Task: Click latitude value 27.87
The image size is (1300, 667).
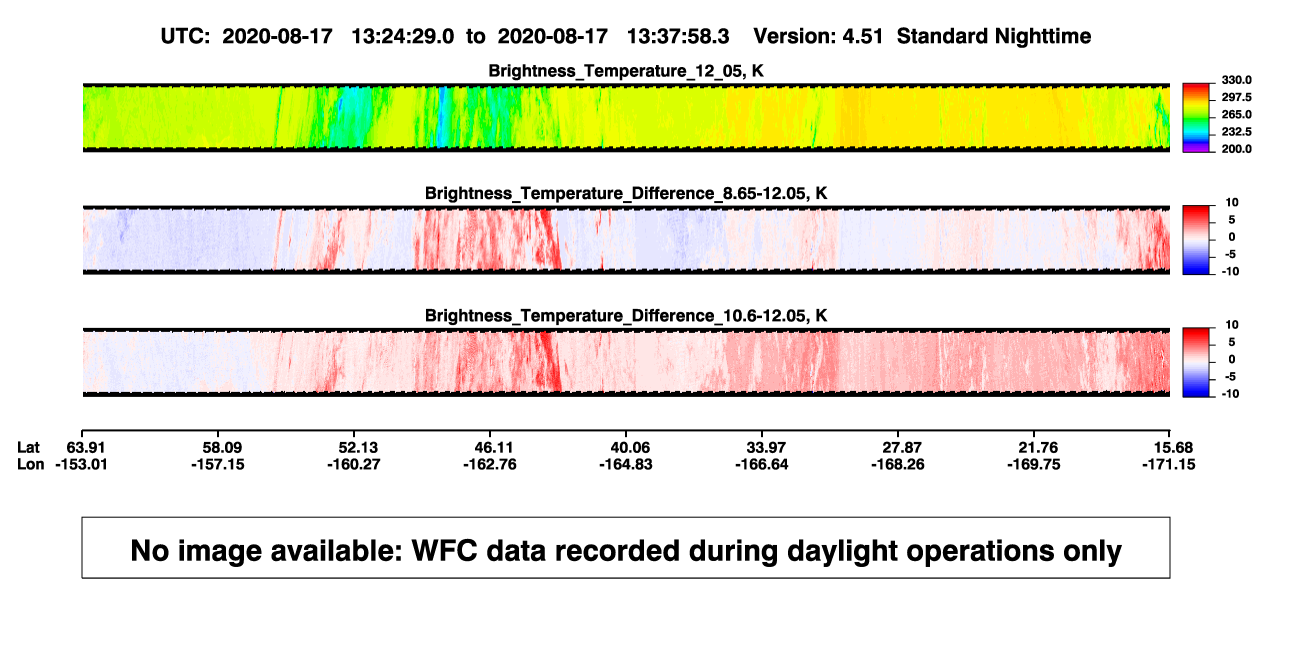Action: 900,446
